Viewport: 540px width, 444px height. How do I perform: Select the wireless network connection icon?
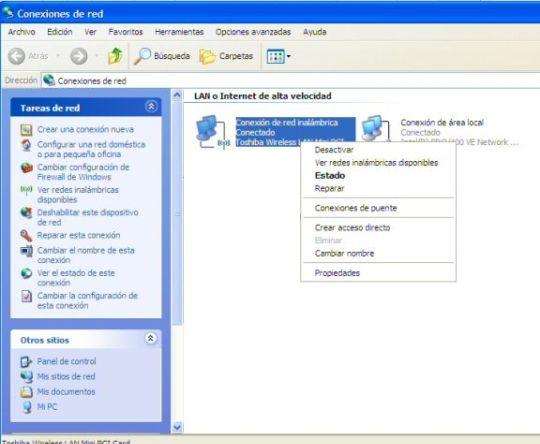211,132
